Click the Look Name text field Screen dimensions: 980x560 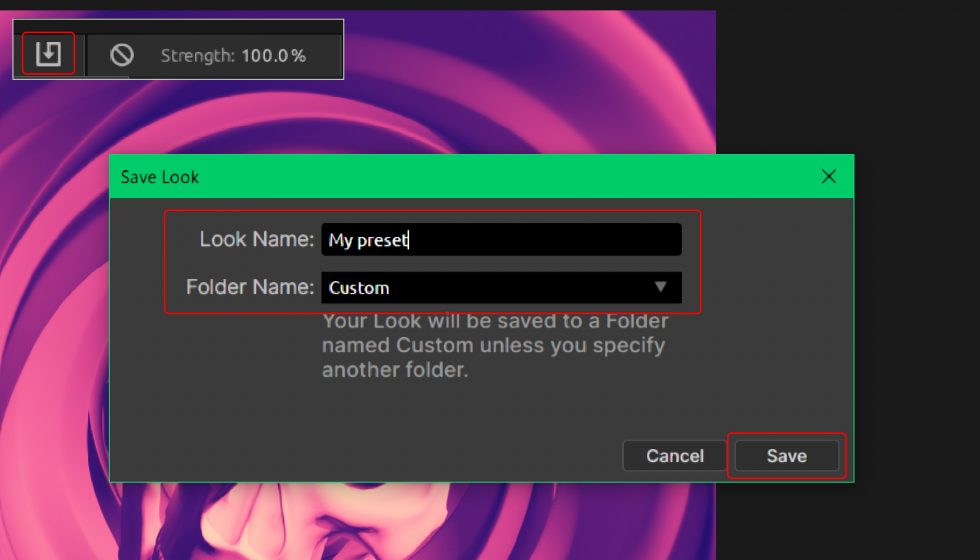(501, 239)
